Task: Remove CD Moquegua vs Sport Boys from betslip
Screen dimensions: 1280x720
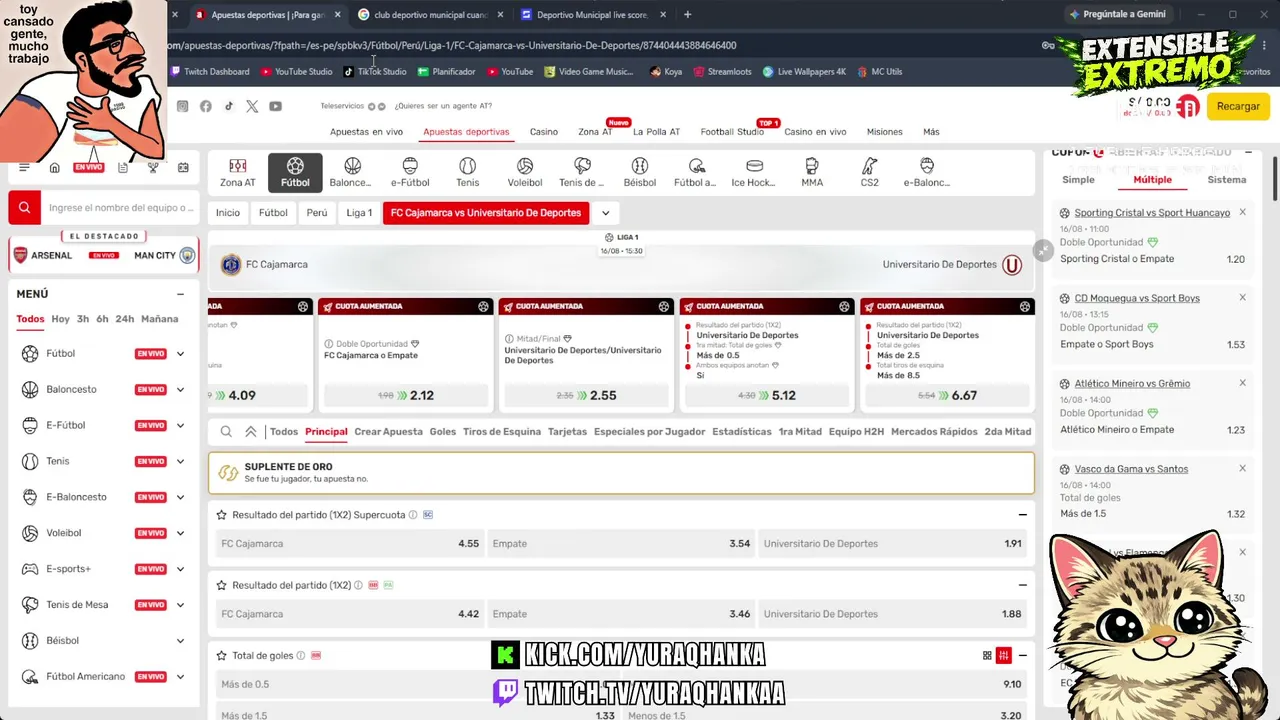Action: (x=1242, y=298)
